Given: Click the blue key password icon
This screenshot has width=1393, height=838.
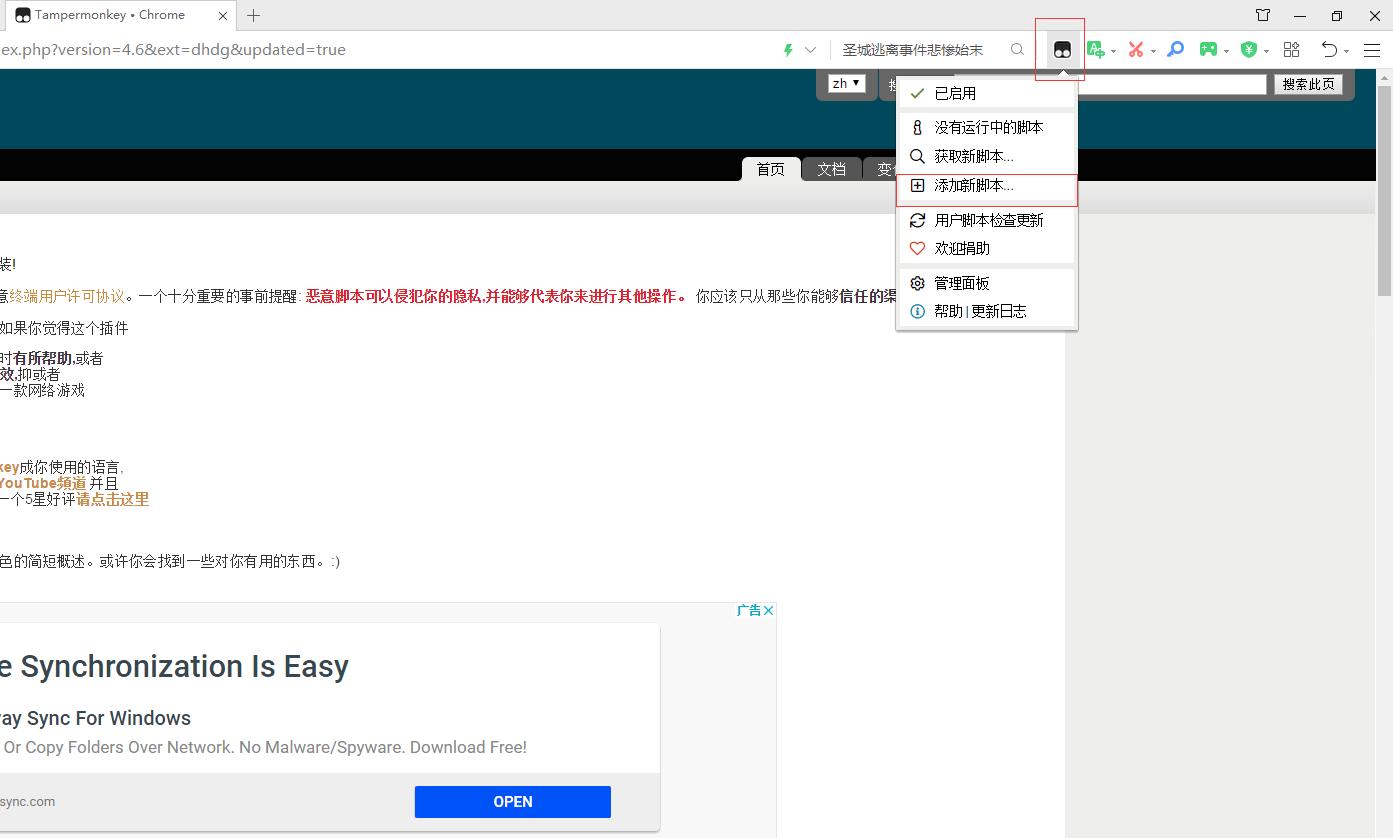Looking at the screenshot, I should pos(1176,50).
